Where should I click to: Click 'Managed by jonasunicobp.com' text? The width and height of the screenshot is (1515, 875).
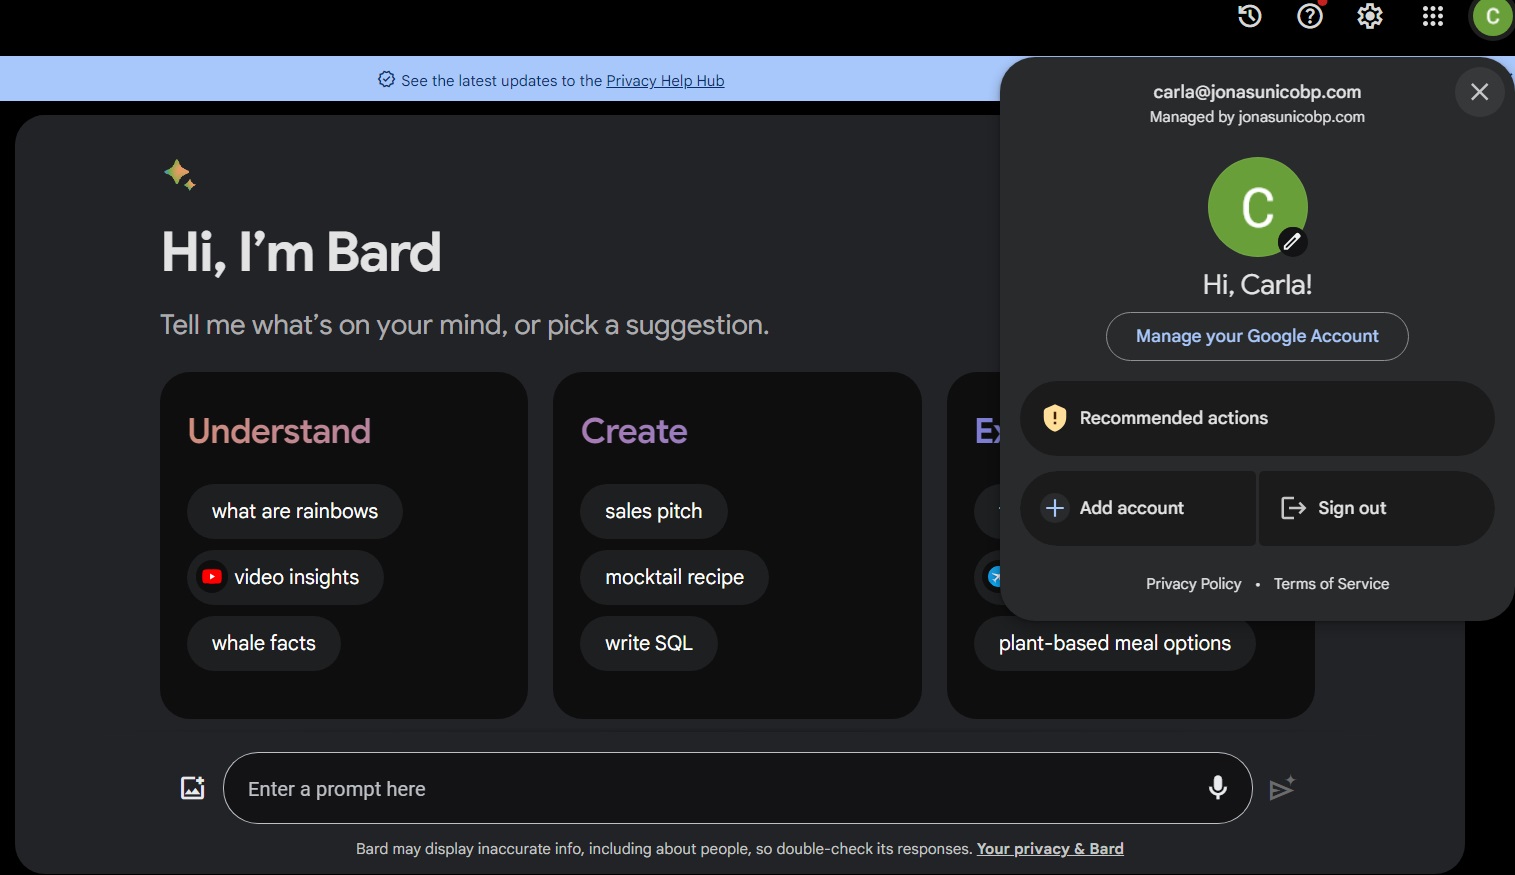pos(1257,117)
